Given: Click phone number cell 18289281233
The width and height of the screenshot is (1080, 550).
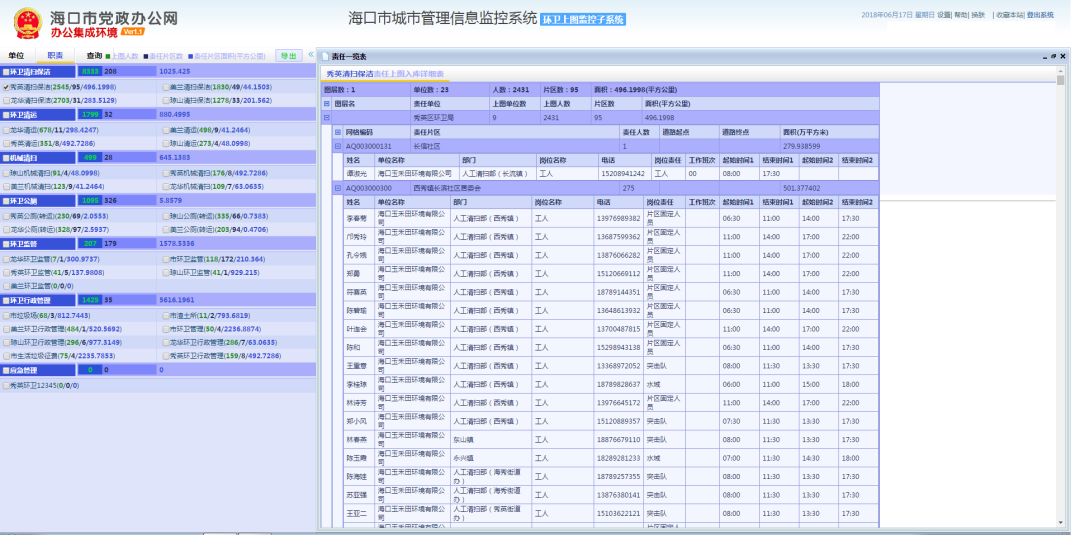Looking at the screenshot, I should [x=619, y=458].
